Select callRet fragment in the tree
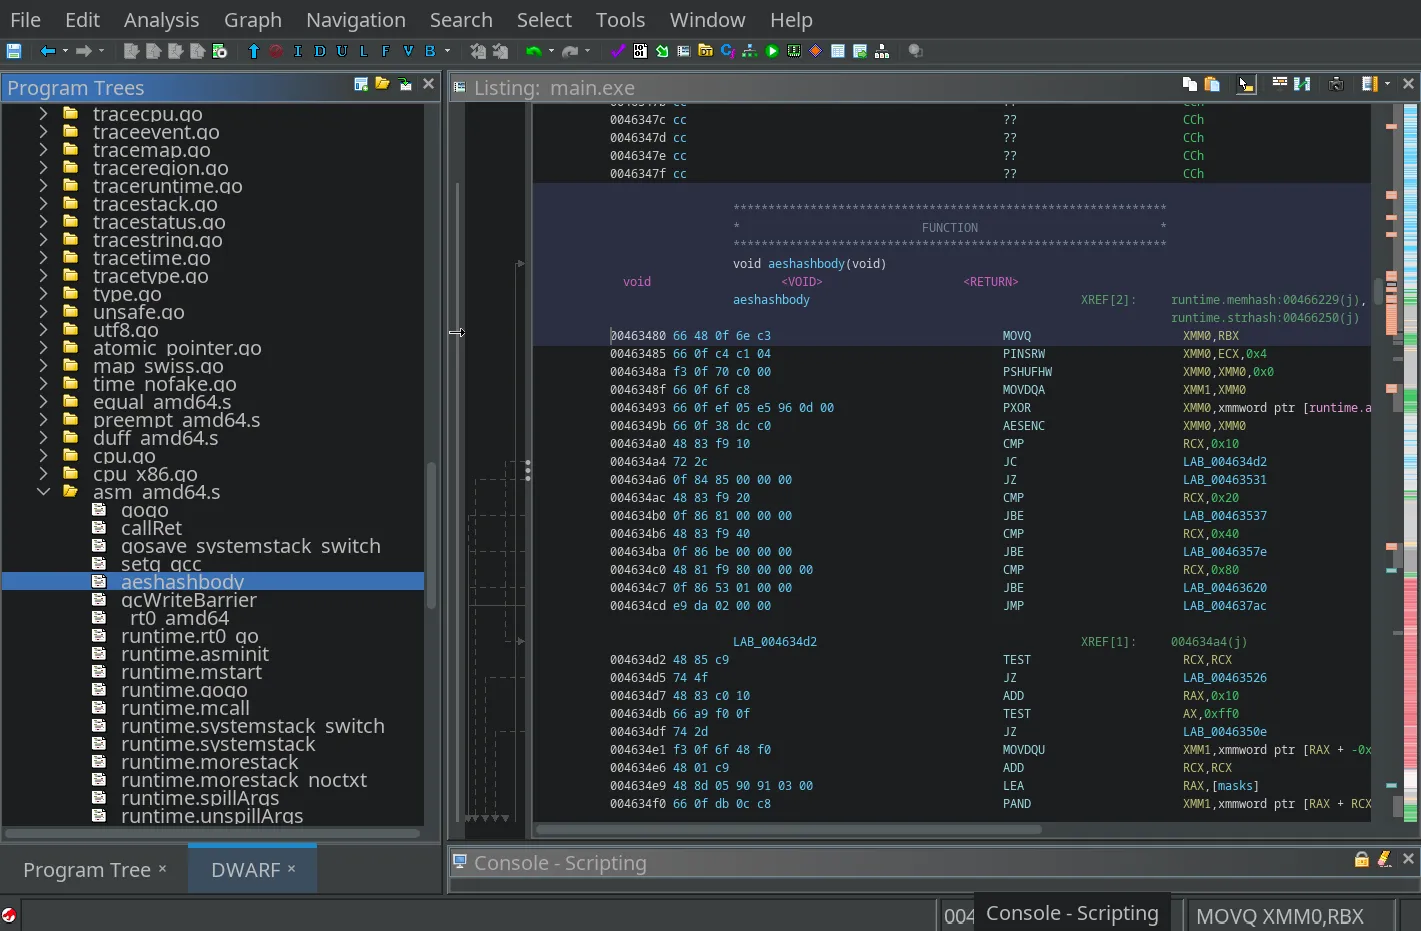This screenshot has width=1421, height=931. pyautogui.click(x=151, y=528)
